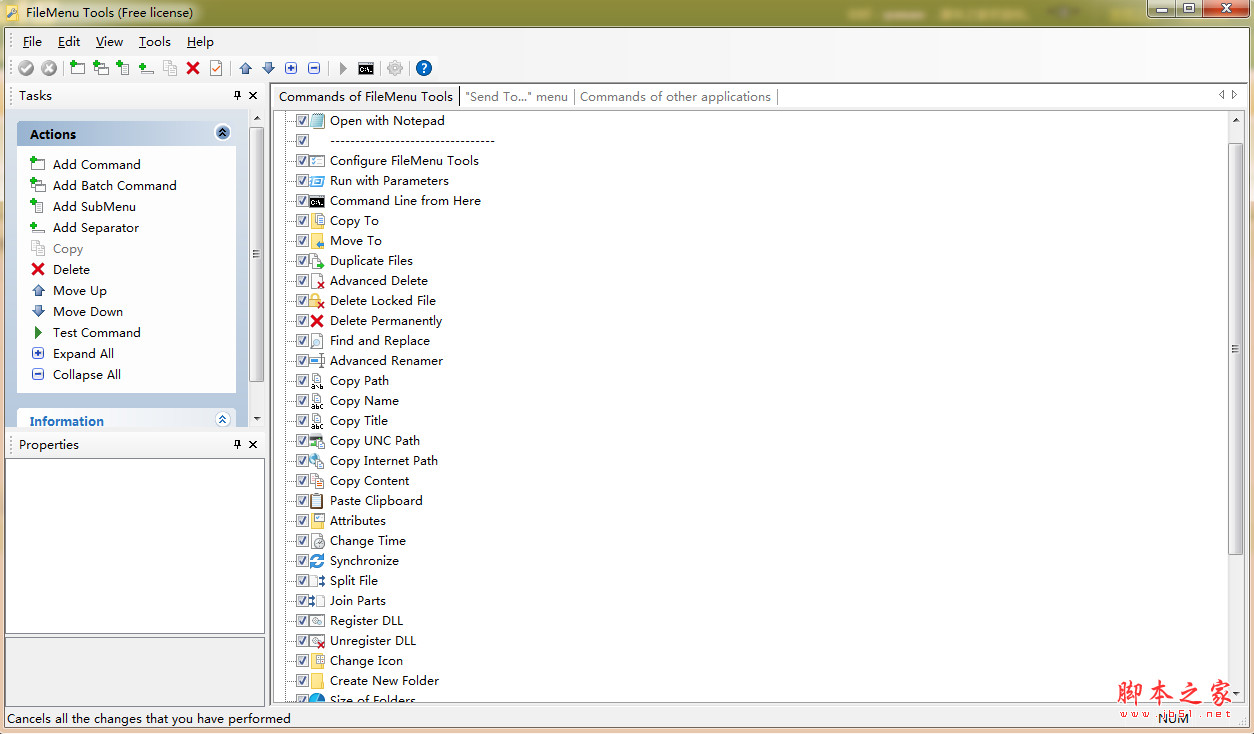Click the command prompt toolbar icon
The image size is (1254, 734).
366,68
